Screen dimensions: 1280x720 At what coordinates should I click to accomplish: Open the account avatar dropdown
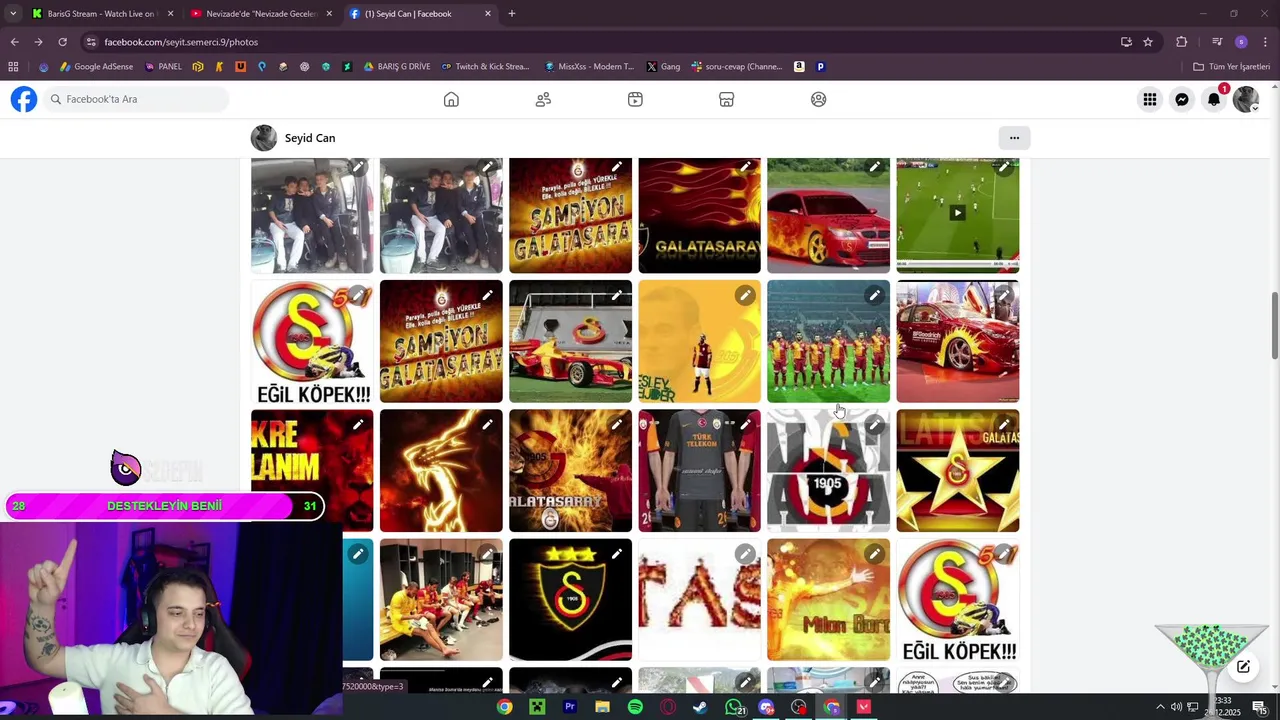click(x=1246, y=99)
